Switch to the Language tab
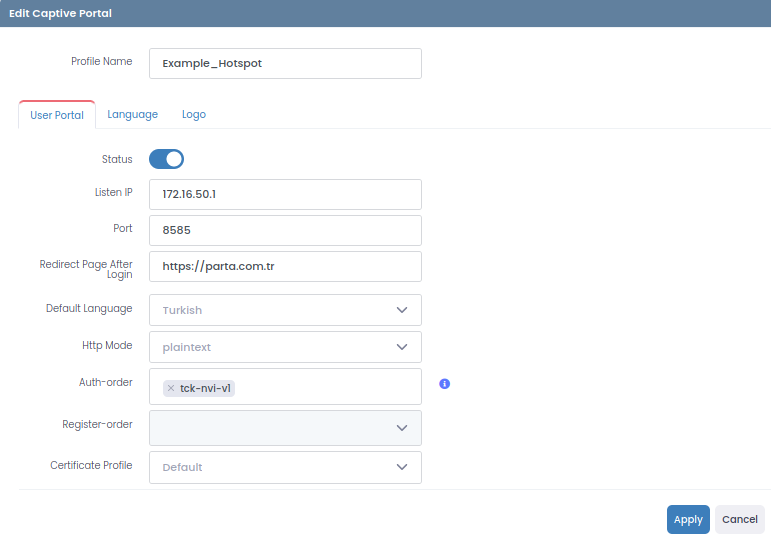The height and width of the screenshot is (544, 771). point(132,115)
